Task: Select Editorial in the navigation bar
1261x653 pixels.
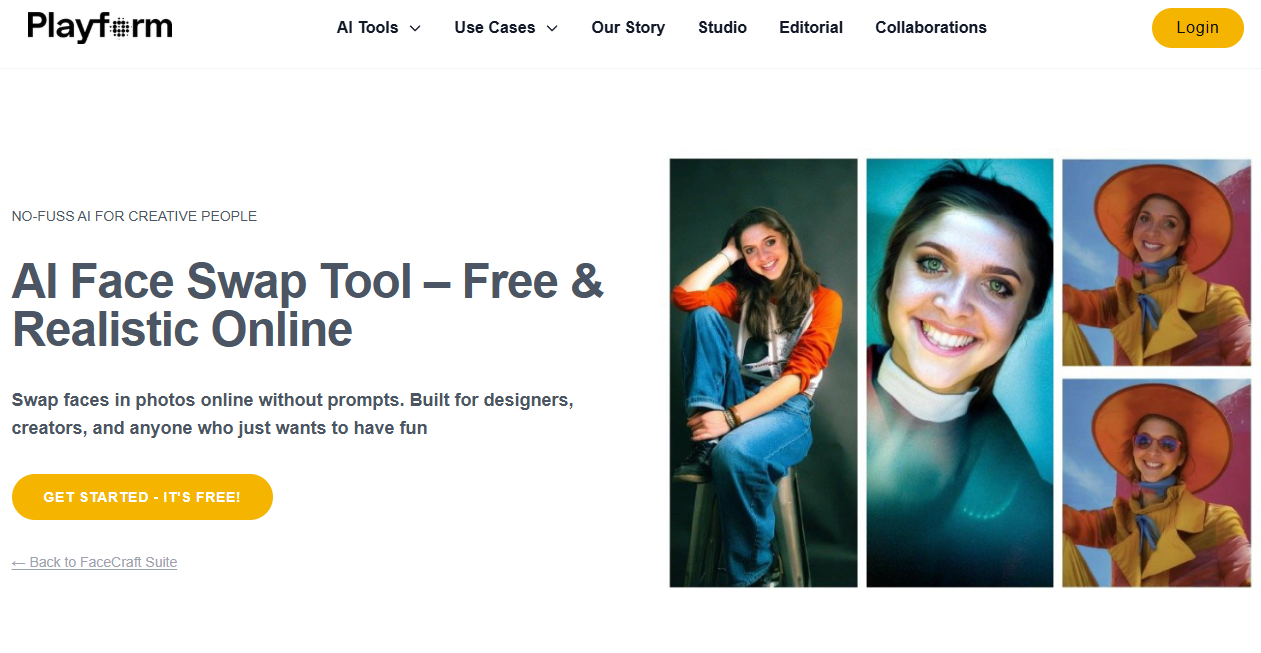Action: tap(810, 28)
